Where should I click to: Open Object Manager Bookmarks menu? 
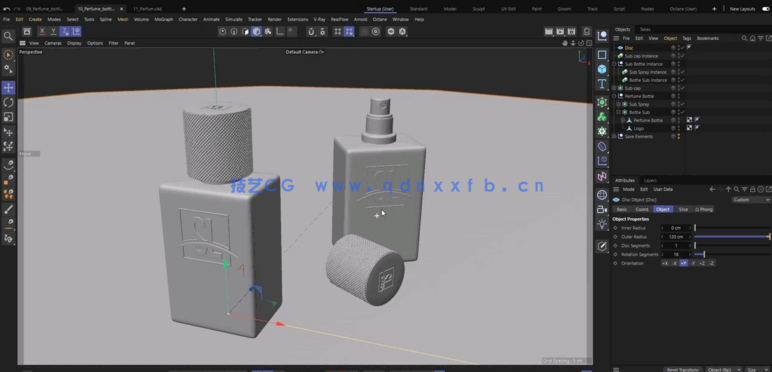[x=708, y=38]
